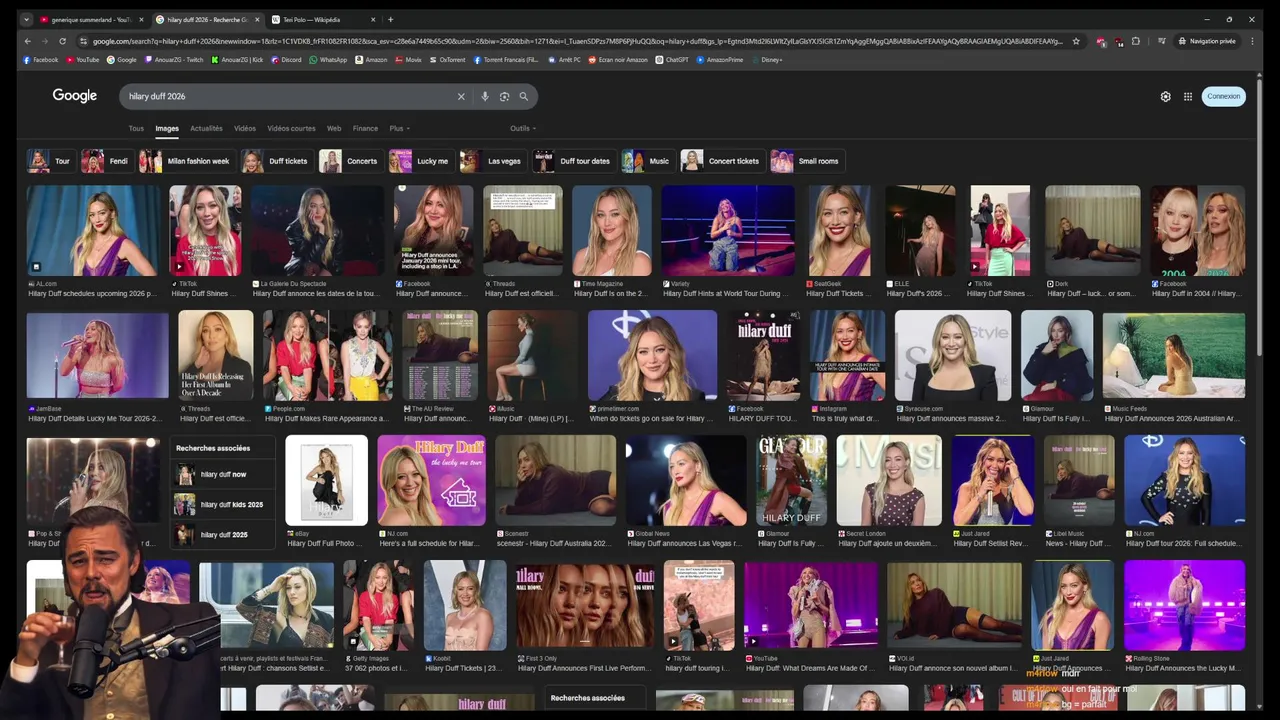Open the eBay Hilary Duff Full Photo result

click(x=326, y=480)
